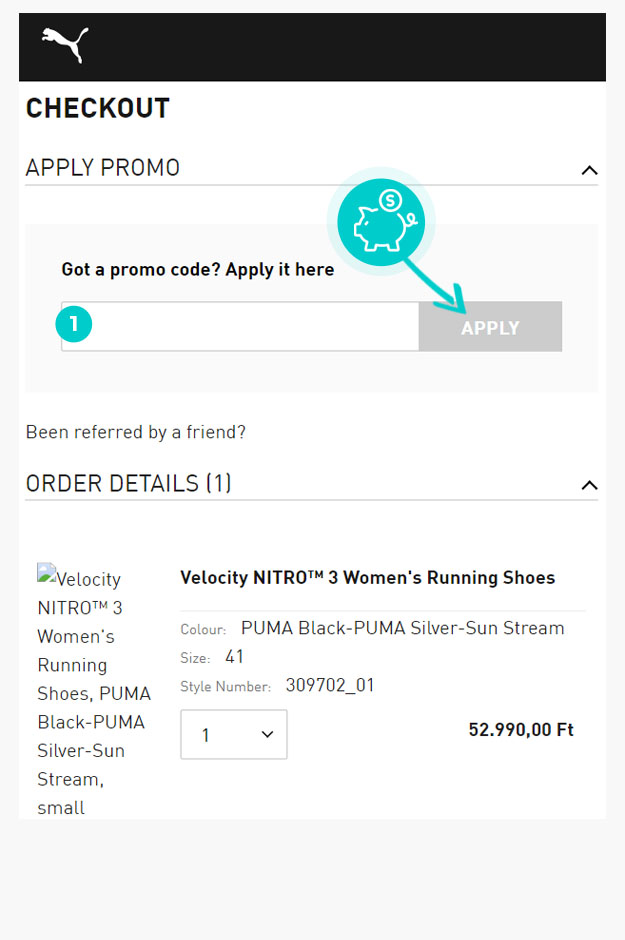This screenshot has height=940, width=625.
Task: Open the quantity dropdown showing 1
Action: 234,734
